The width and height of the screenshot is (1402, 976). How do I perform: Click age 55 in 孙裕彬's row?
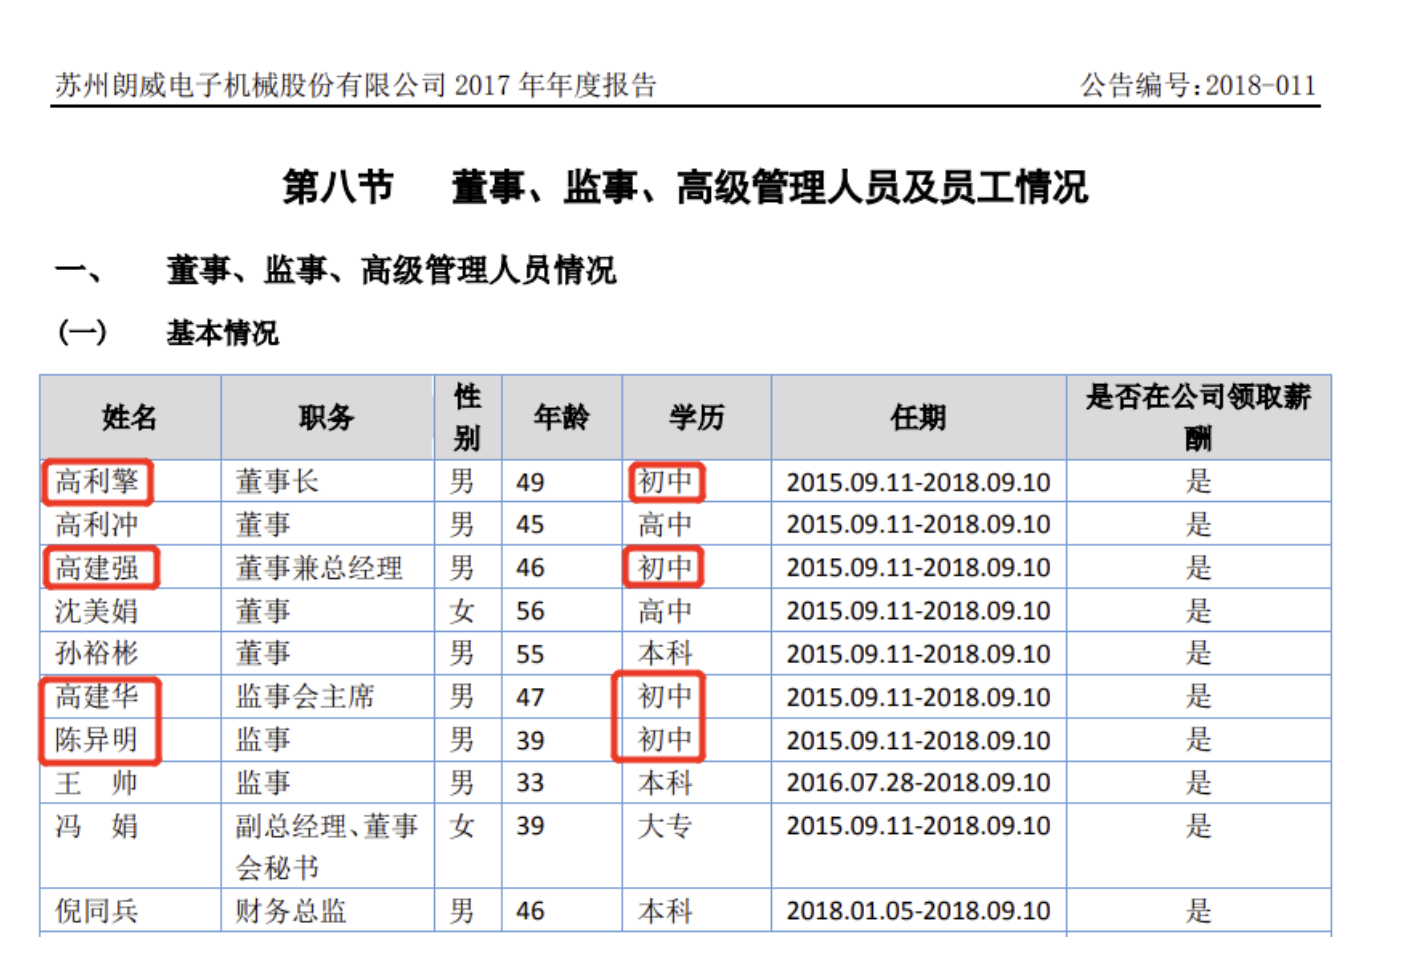point(530,655)
